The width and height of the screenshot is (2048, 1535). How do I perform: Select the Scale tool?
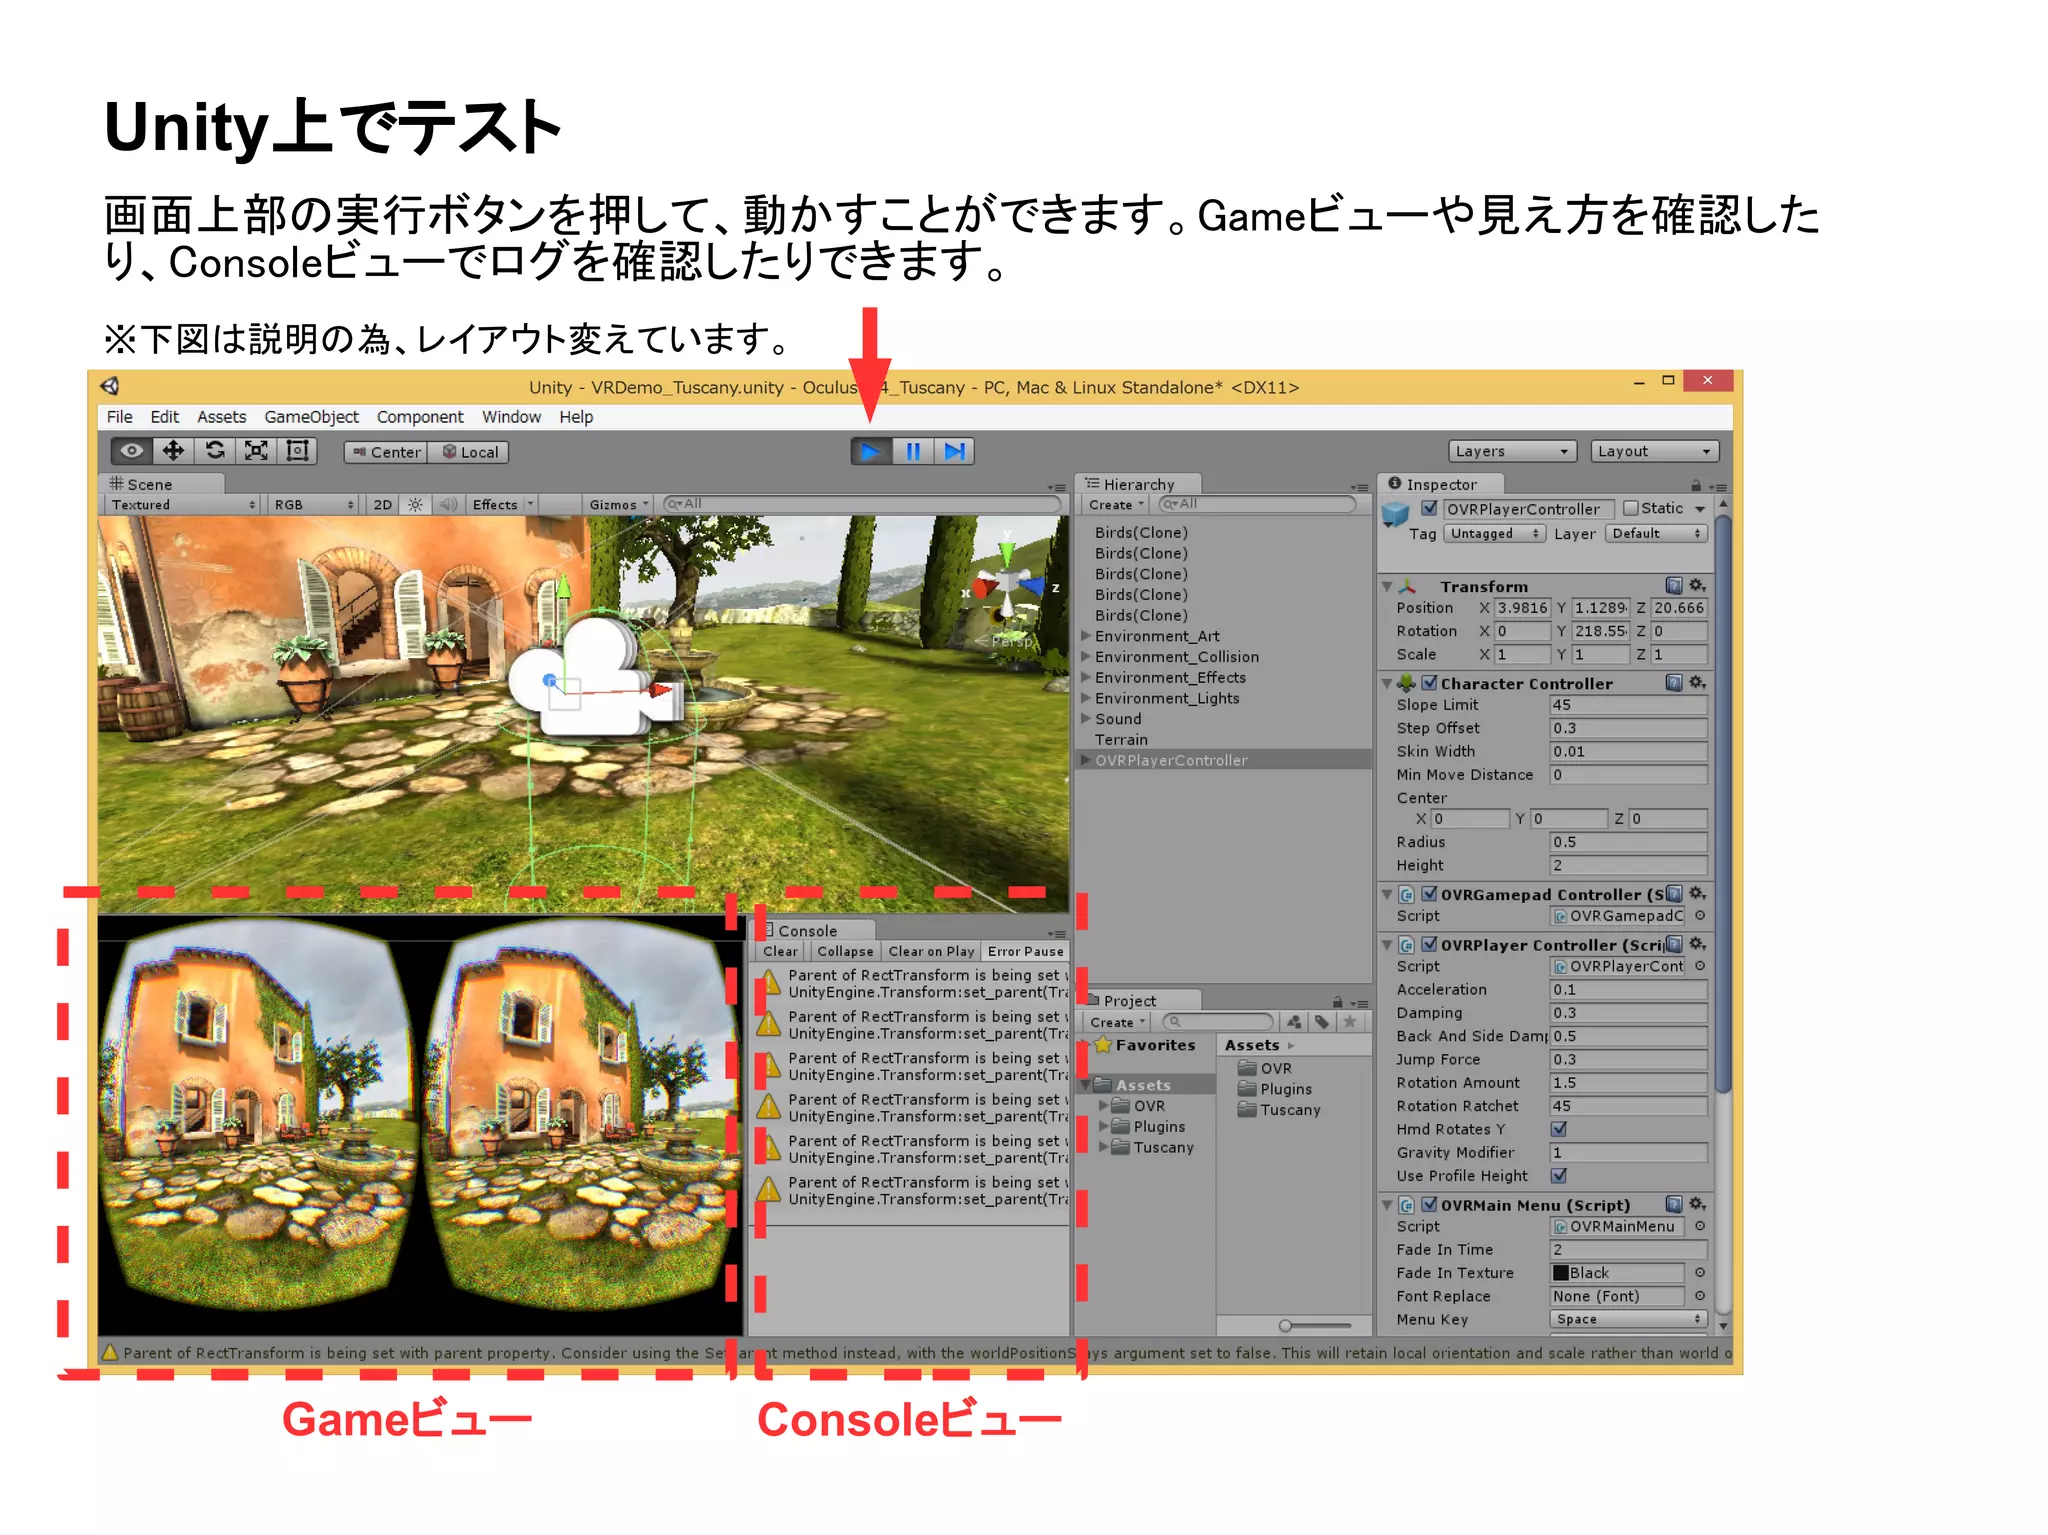tap(256, 451)
